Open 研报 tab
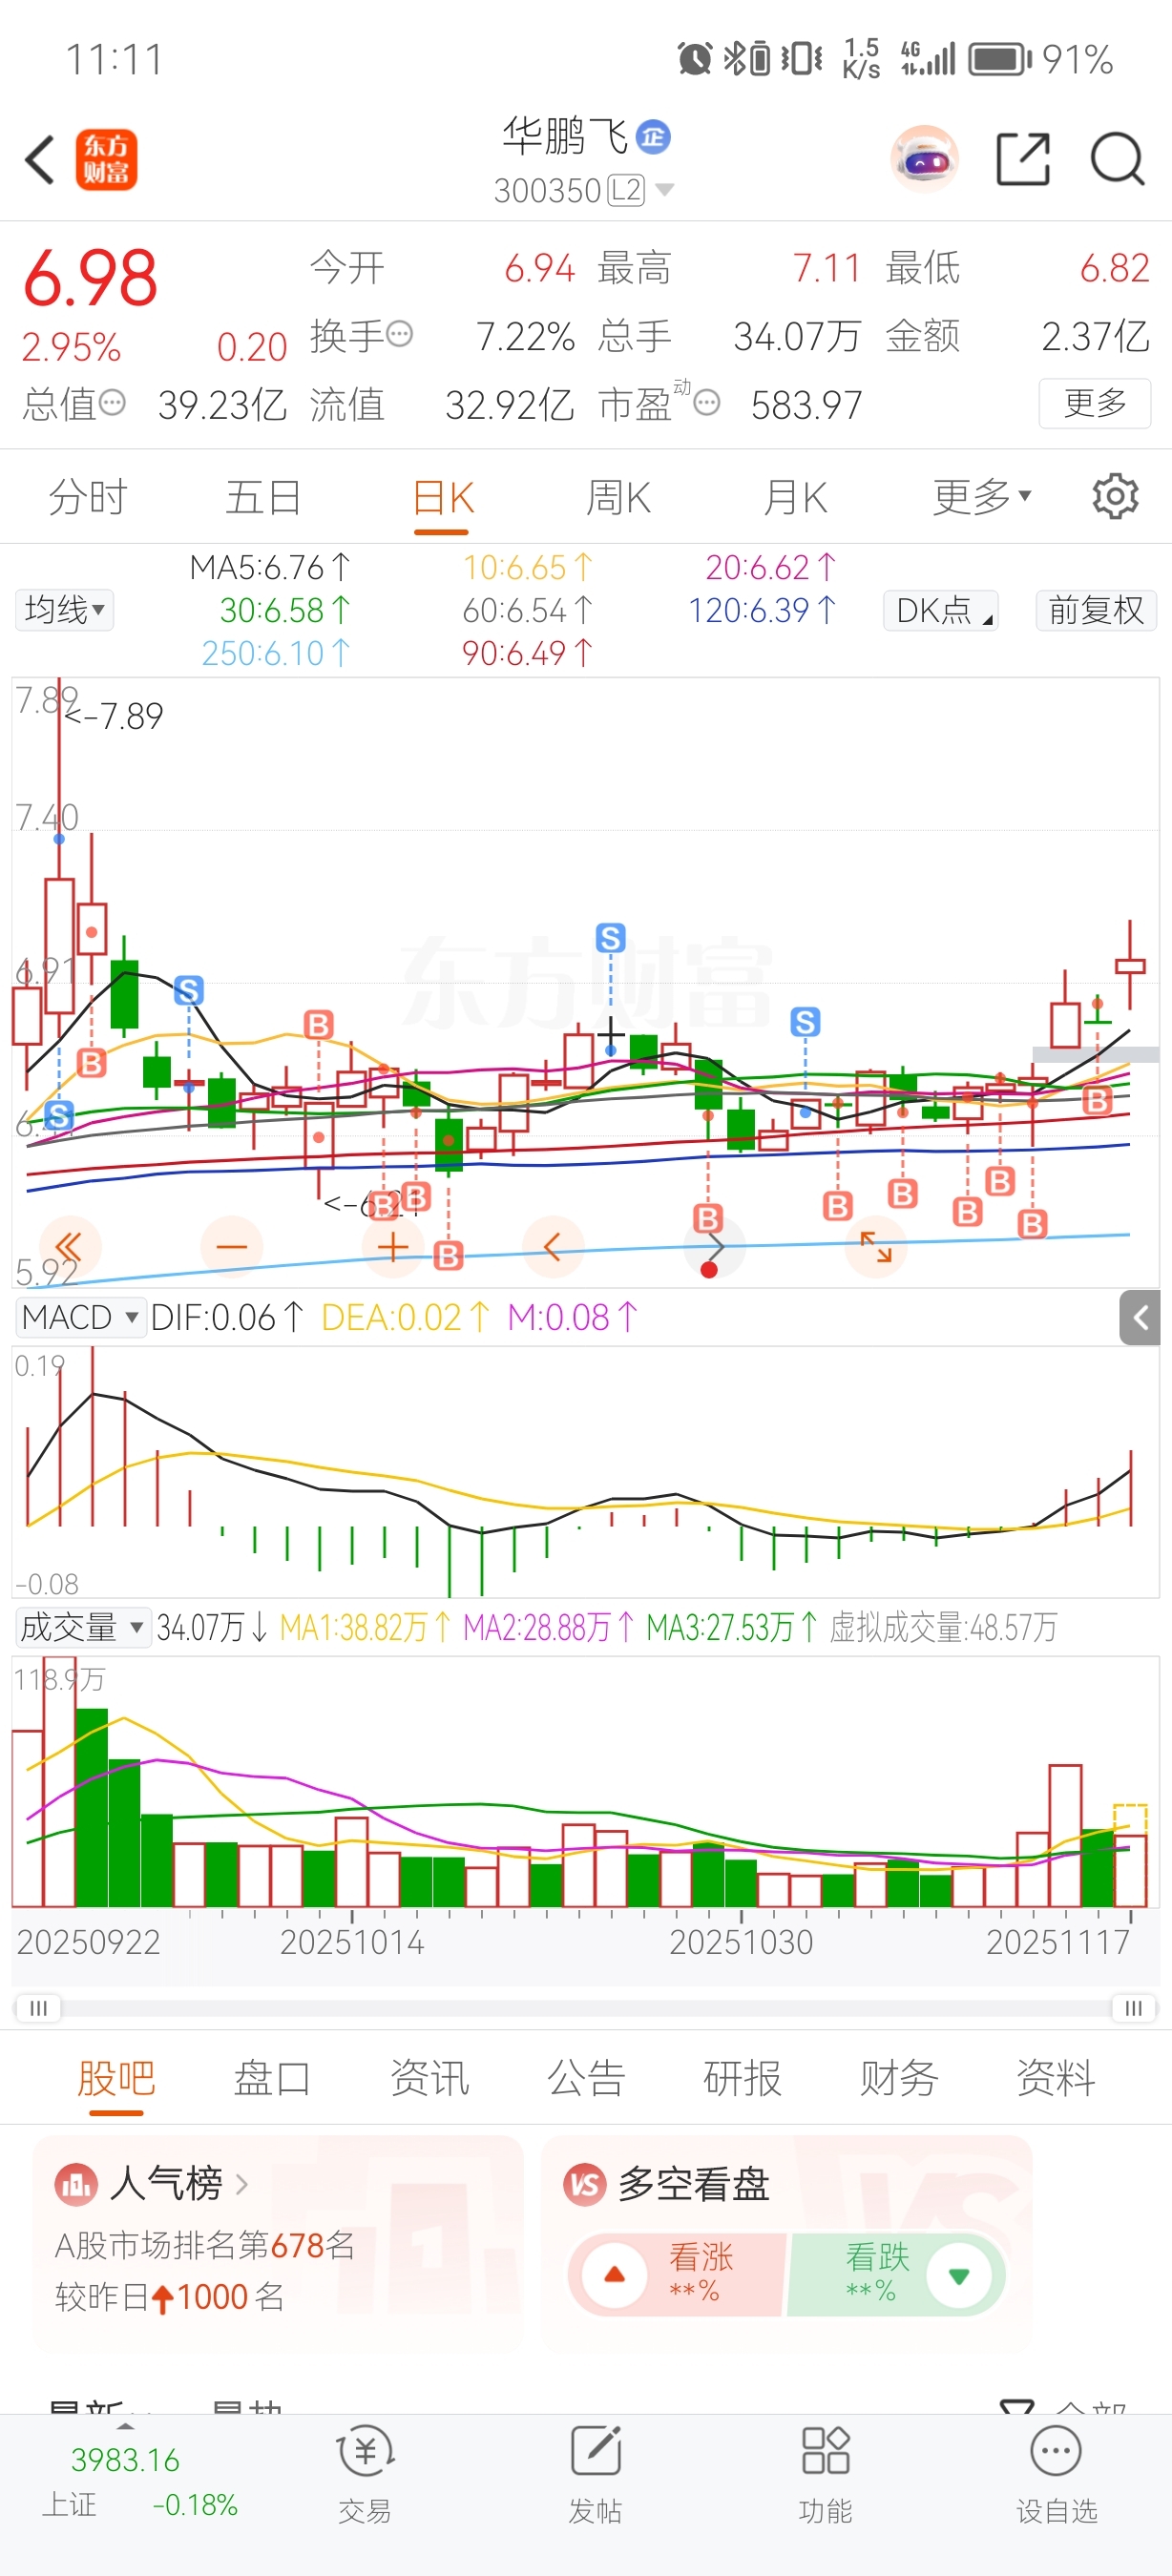 (742, 2078)
